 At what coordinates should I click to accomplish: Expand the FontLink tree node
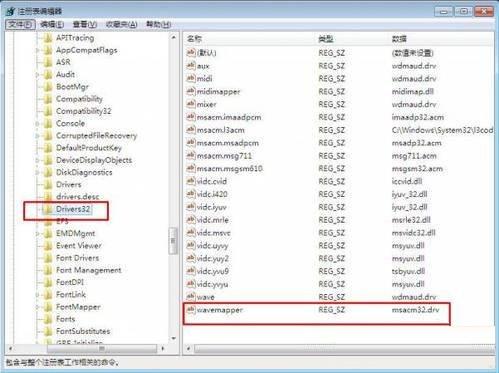[x=37, y=295]
